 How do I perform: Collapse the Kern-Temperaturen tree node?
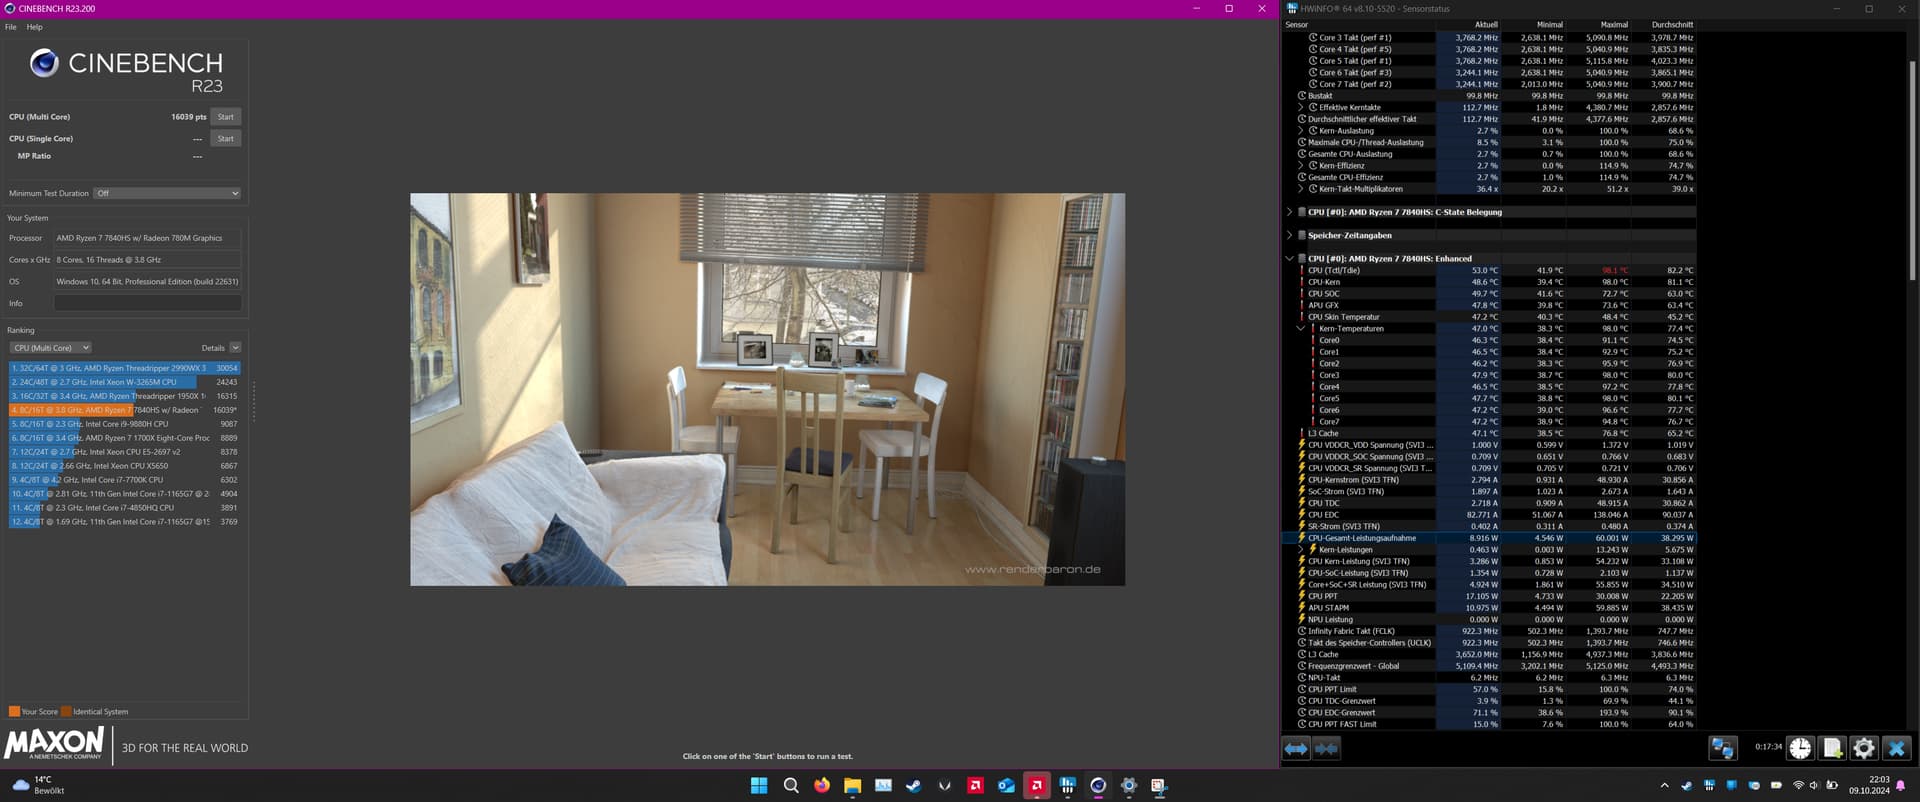(x=1300, y=328)
